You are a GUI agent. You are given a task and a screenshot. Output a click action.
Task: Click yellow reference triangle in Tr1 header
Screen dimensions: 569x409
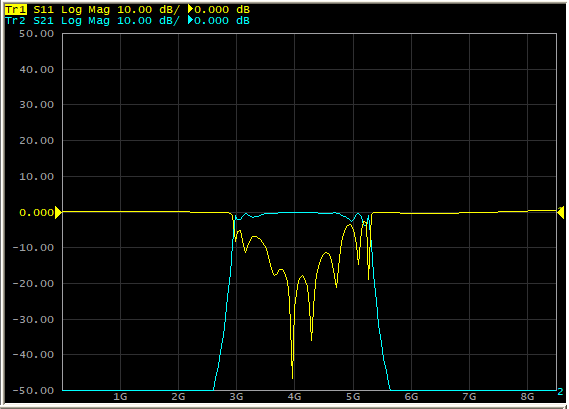pos(191,9)
